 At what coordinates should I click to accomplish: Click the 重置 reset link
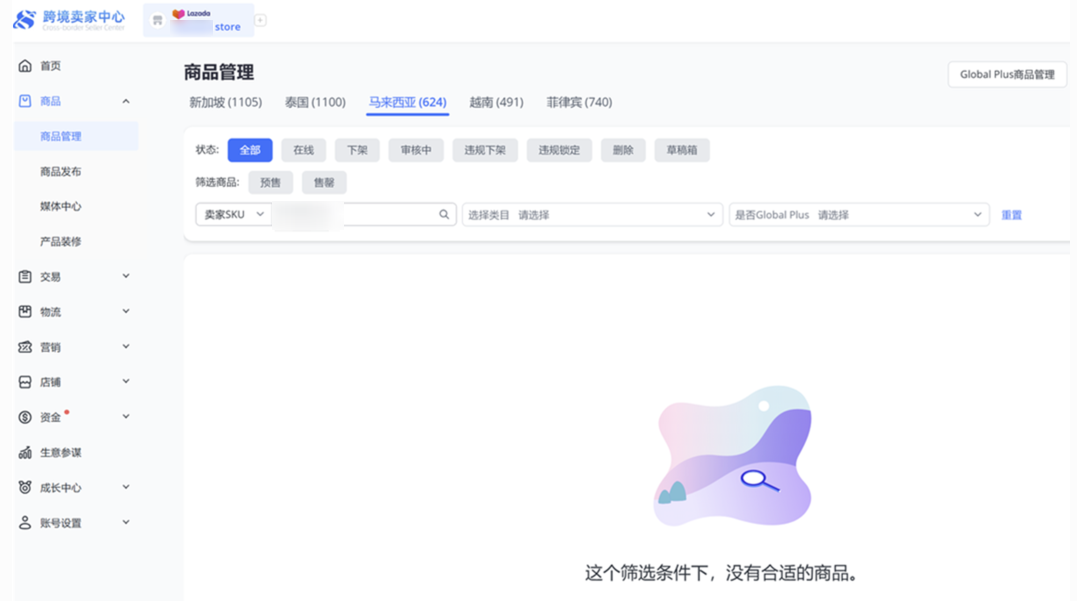(1012, 215)
